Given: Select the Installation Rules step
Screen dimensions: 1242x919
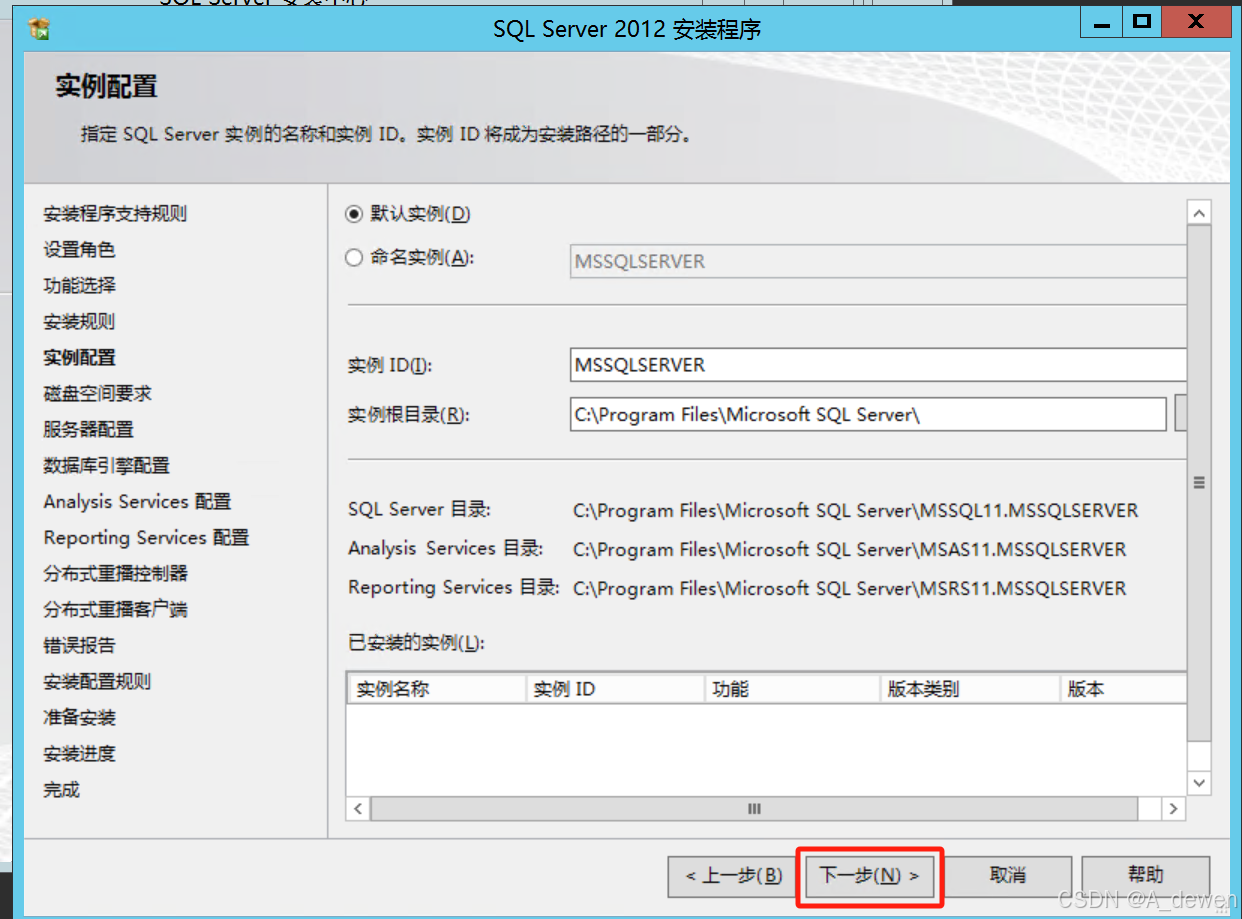Looking at the screenshot, I should 79,322.
